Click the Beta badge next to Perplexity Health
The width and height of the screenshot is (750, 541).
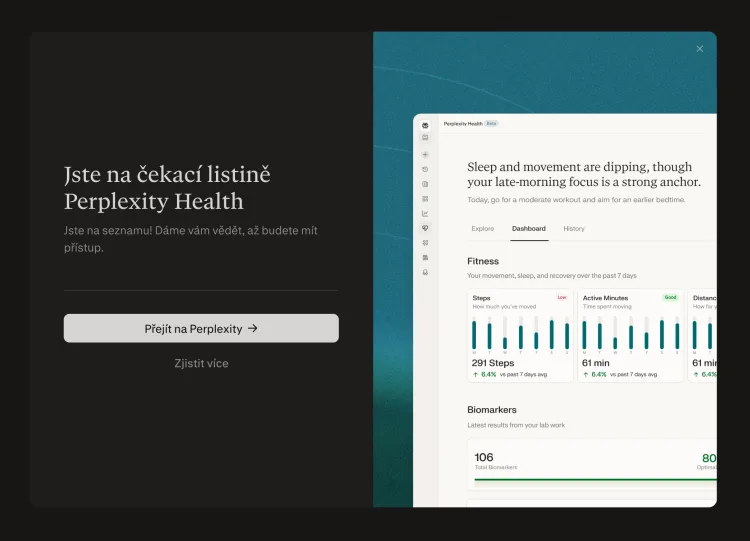[x=491, y=123]
